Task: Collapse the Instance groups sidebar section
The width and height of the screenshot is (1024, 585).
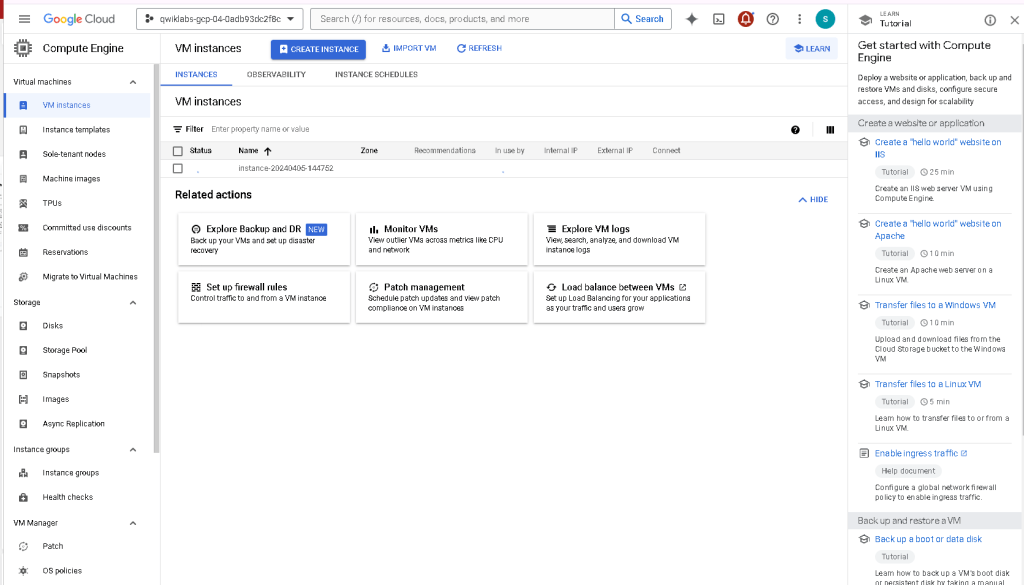Action: [133, 450]
